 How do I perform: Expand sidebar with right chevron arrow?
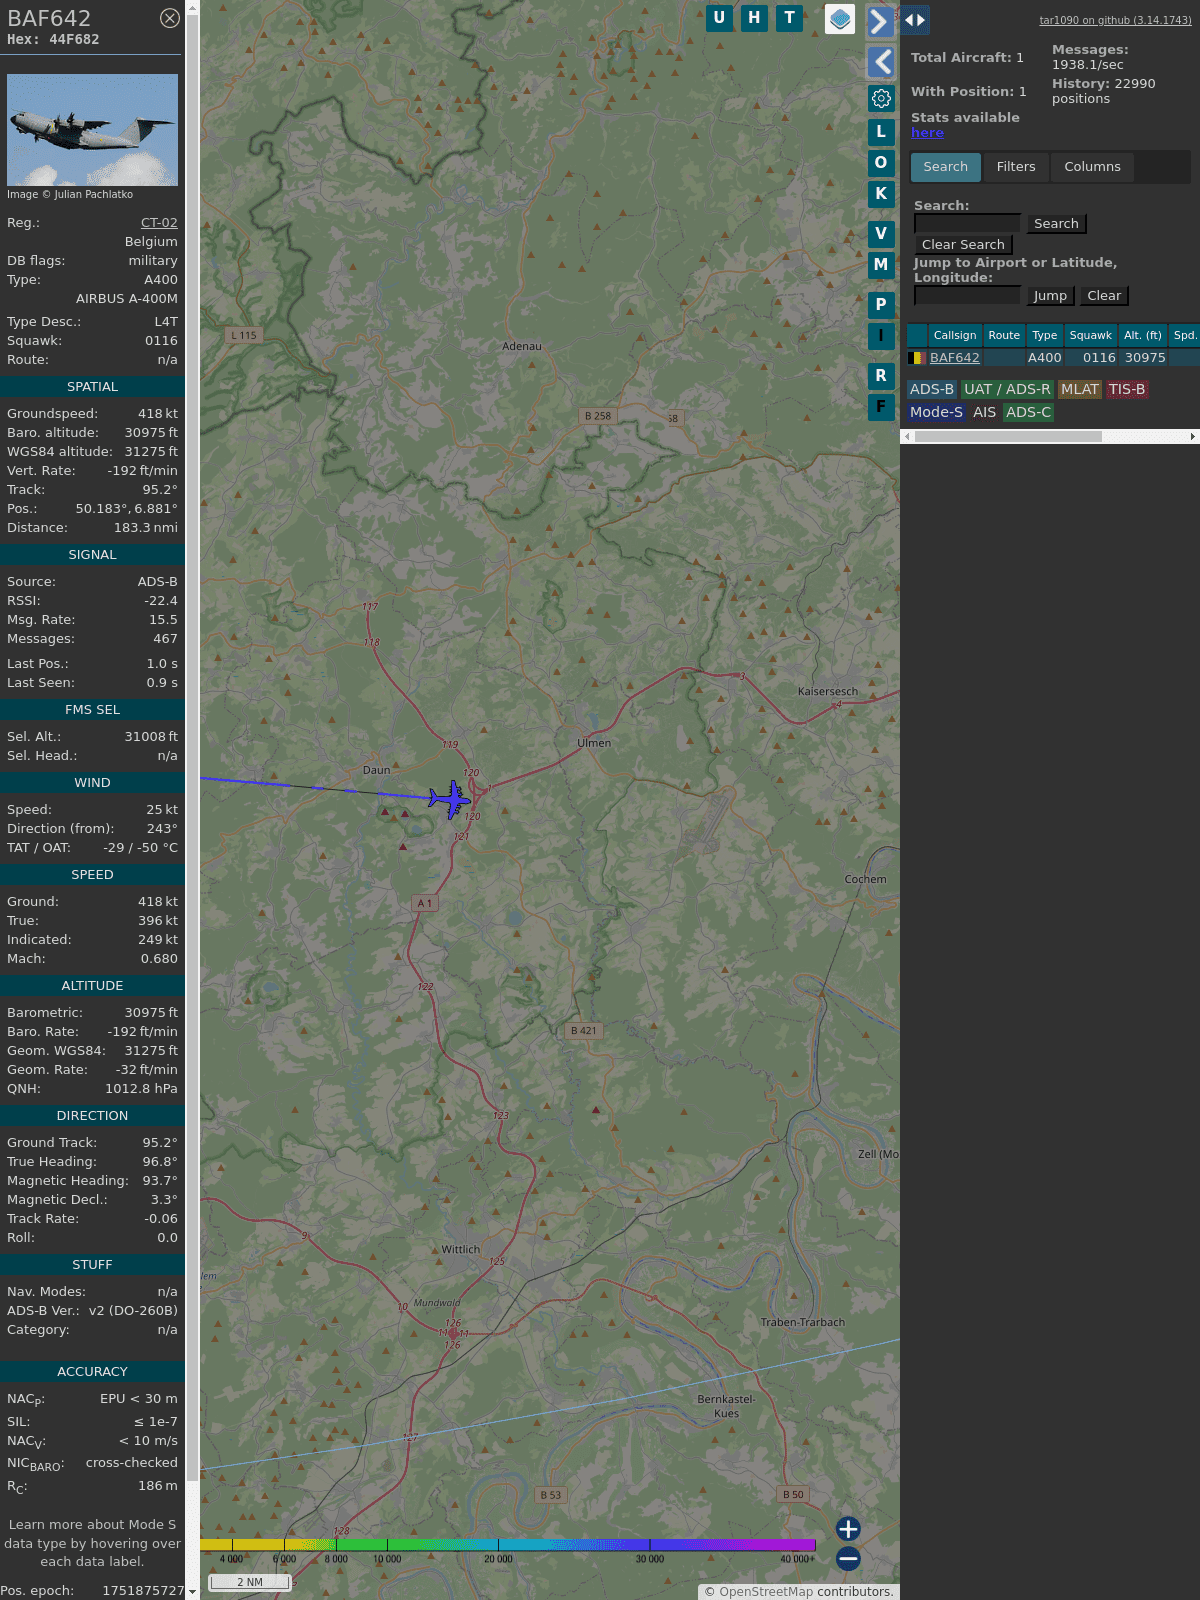[x=880, y=21]
